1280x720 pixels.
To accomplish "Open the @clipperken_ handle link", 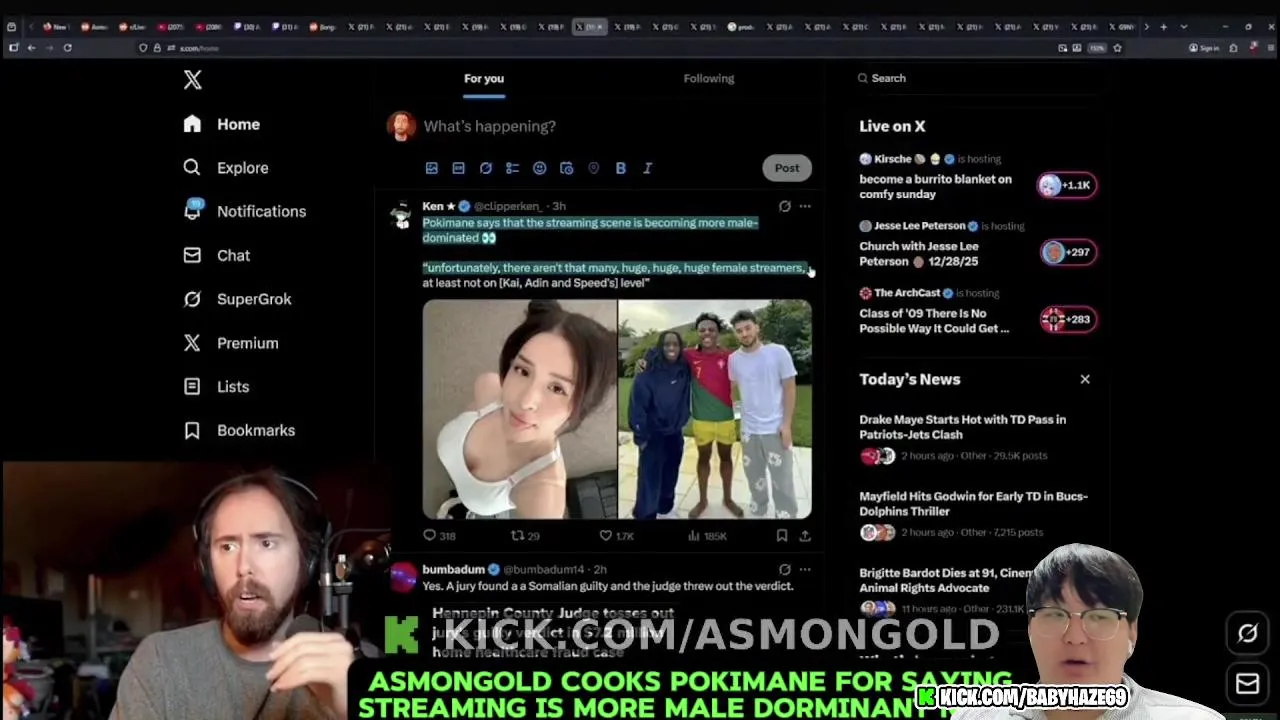I will point(507,206).
